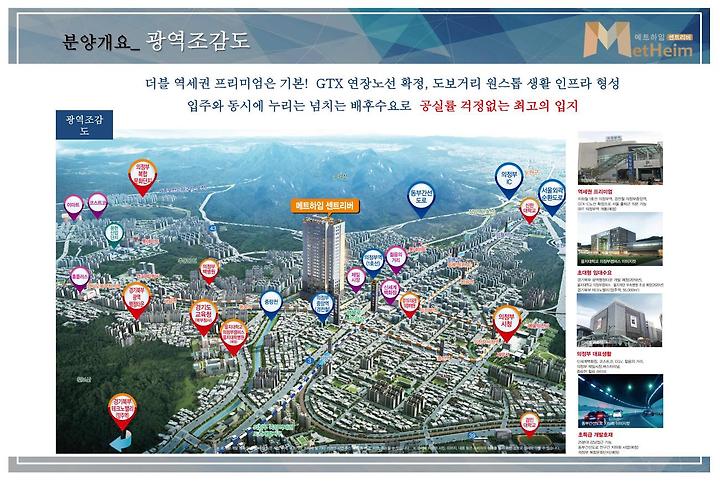Select the 이마트 purple map pin

[73, 207]
